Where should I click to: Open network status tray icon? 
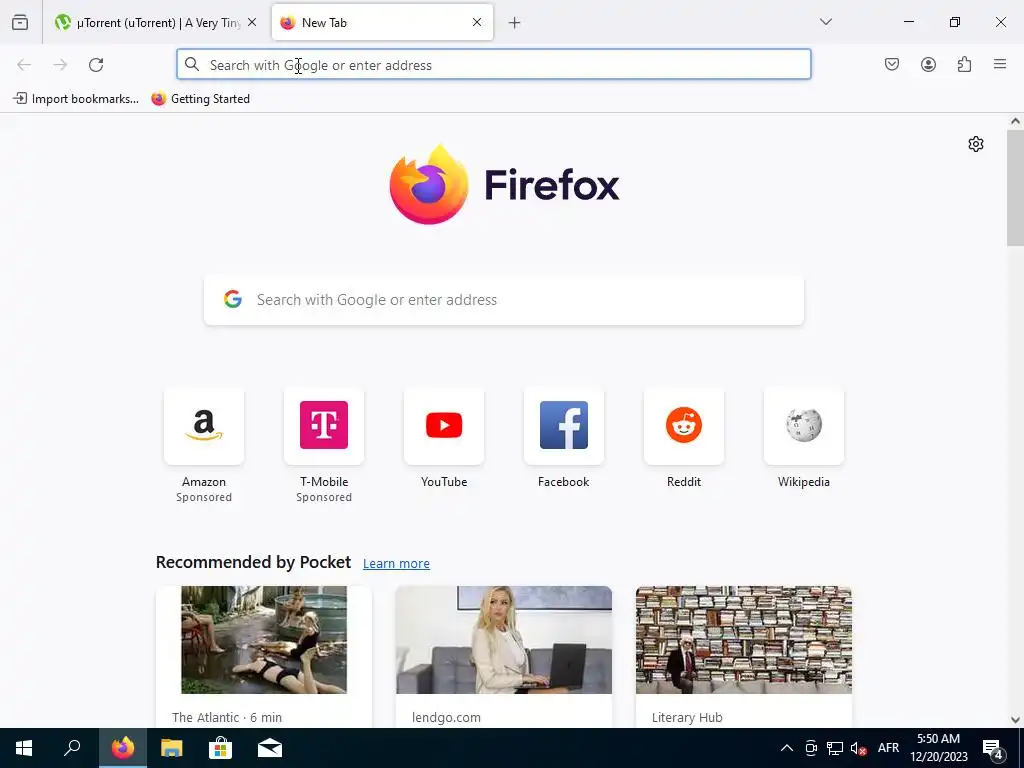tap(835, 748)
